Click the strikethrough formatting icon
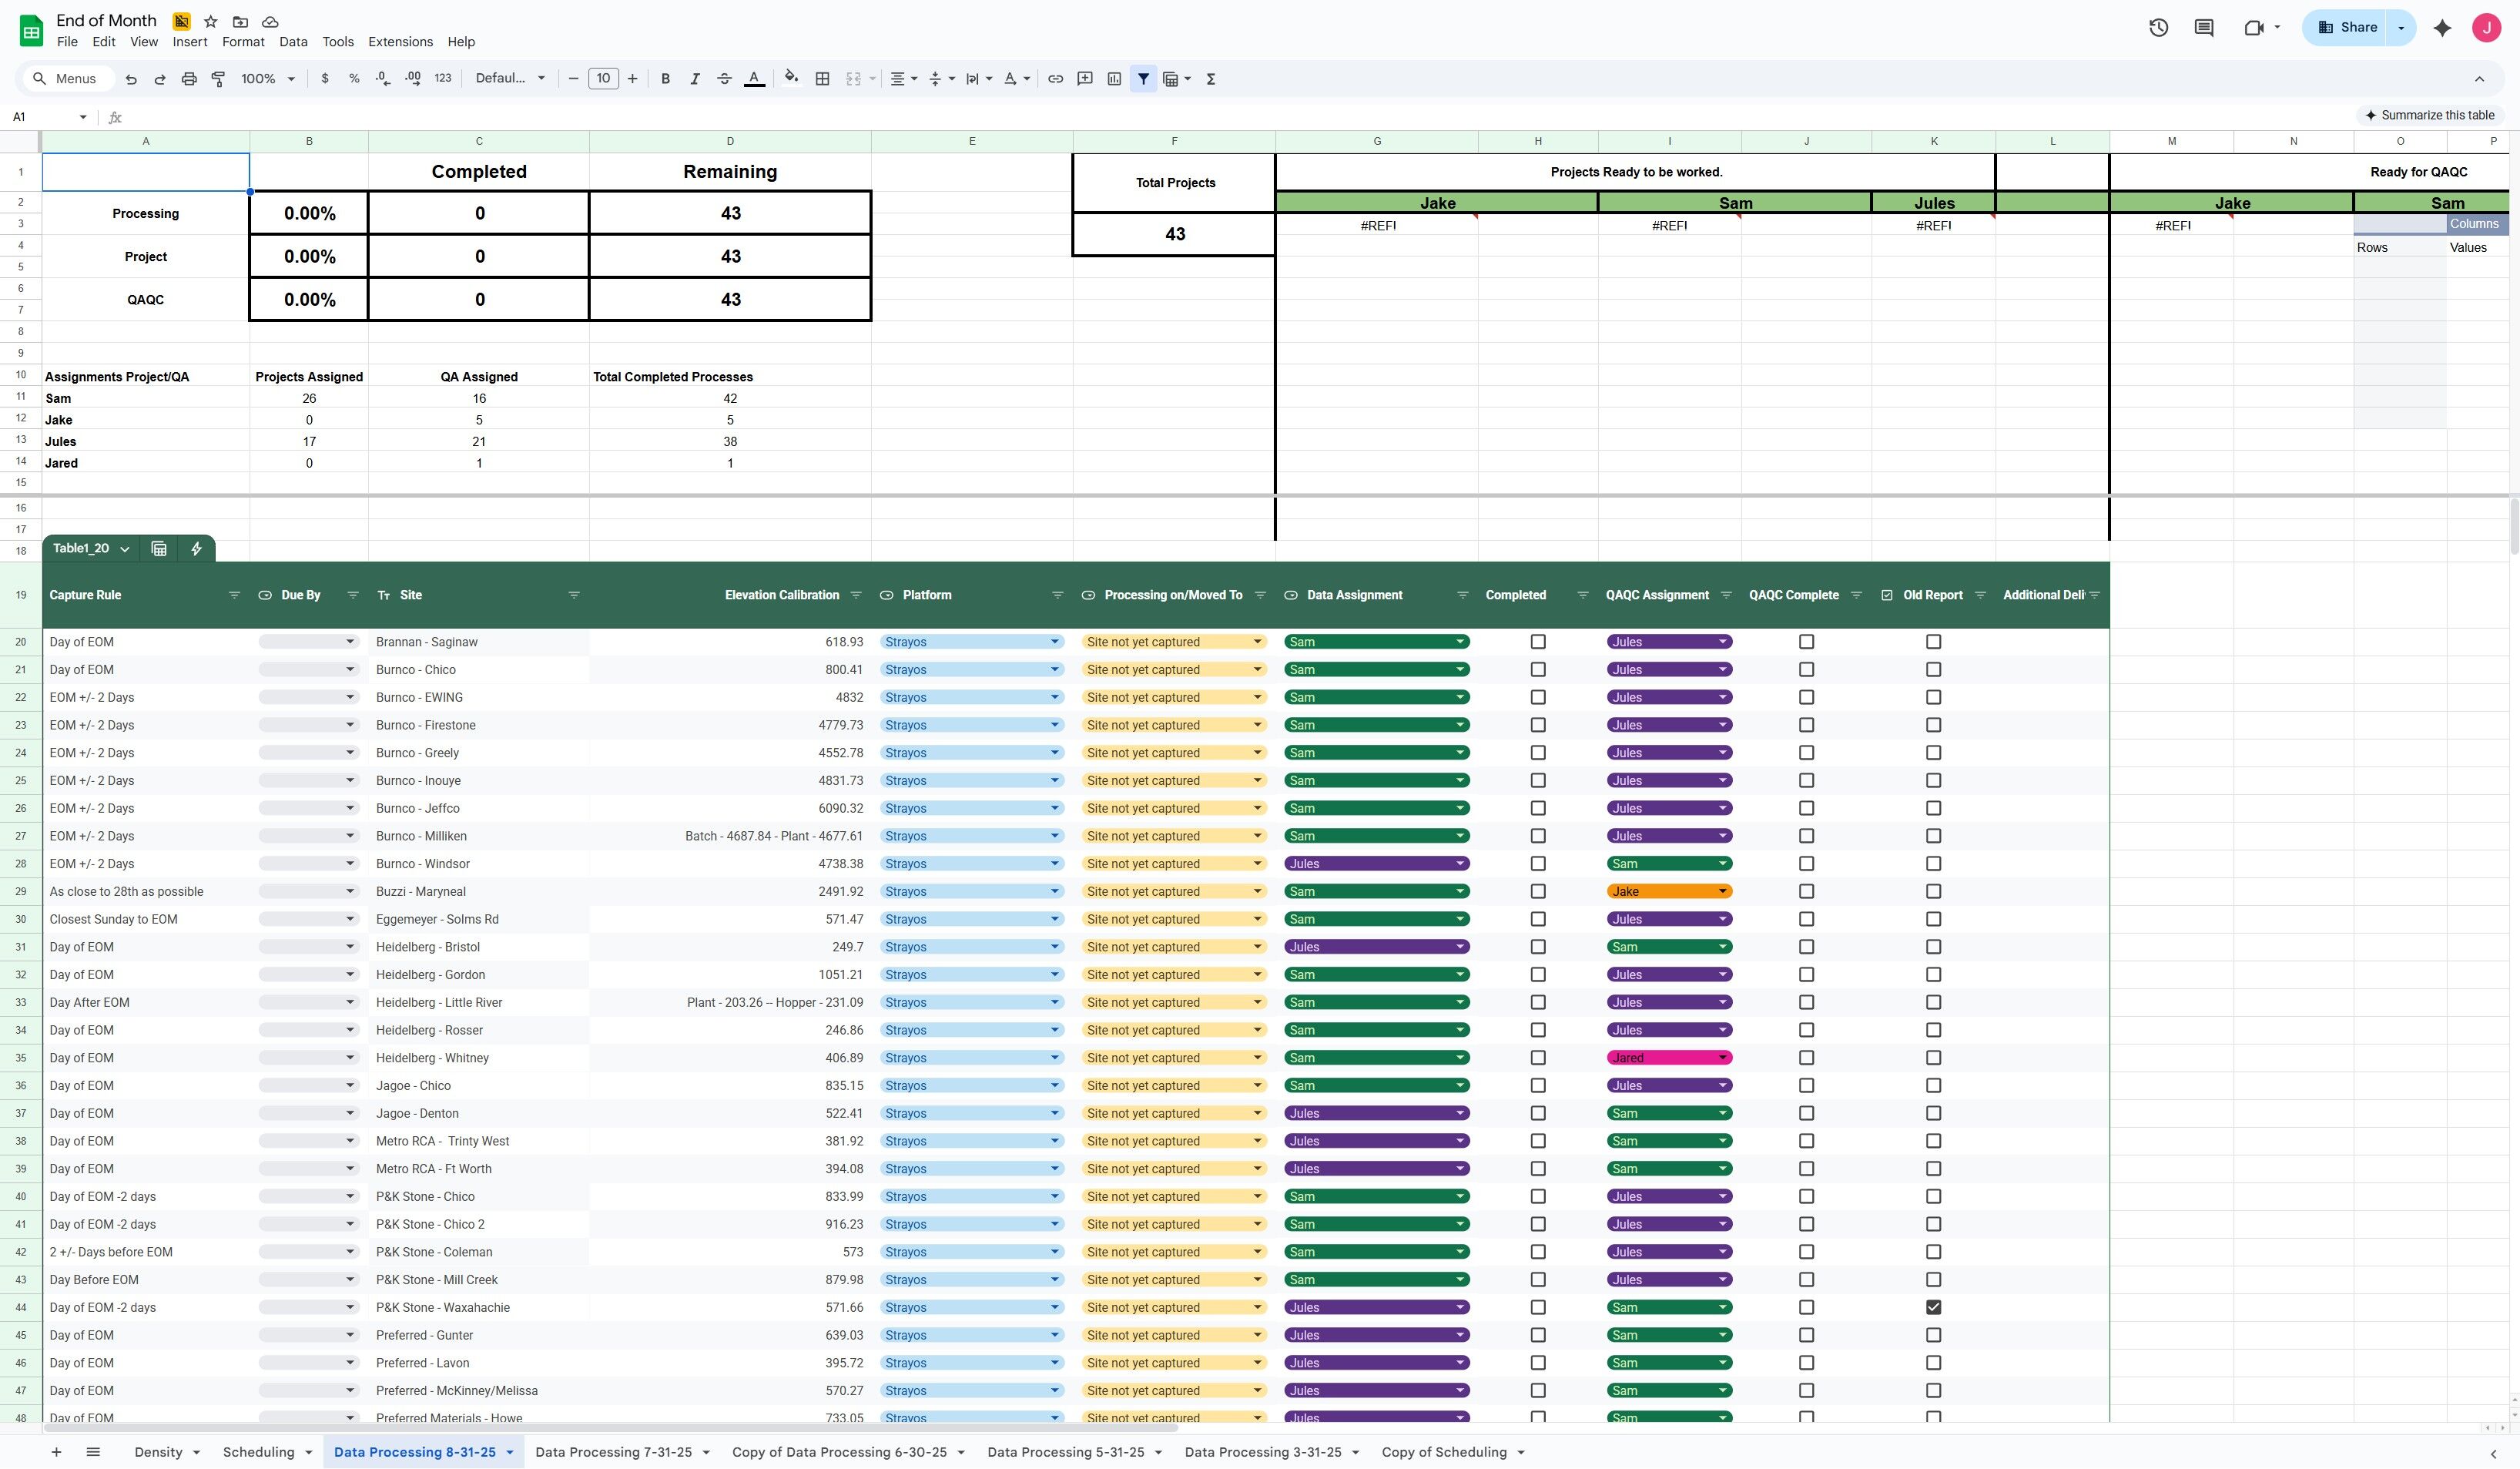The height and width of the screenshot is (1469, 2520). 724,79
